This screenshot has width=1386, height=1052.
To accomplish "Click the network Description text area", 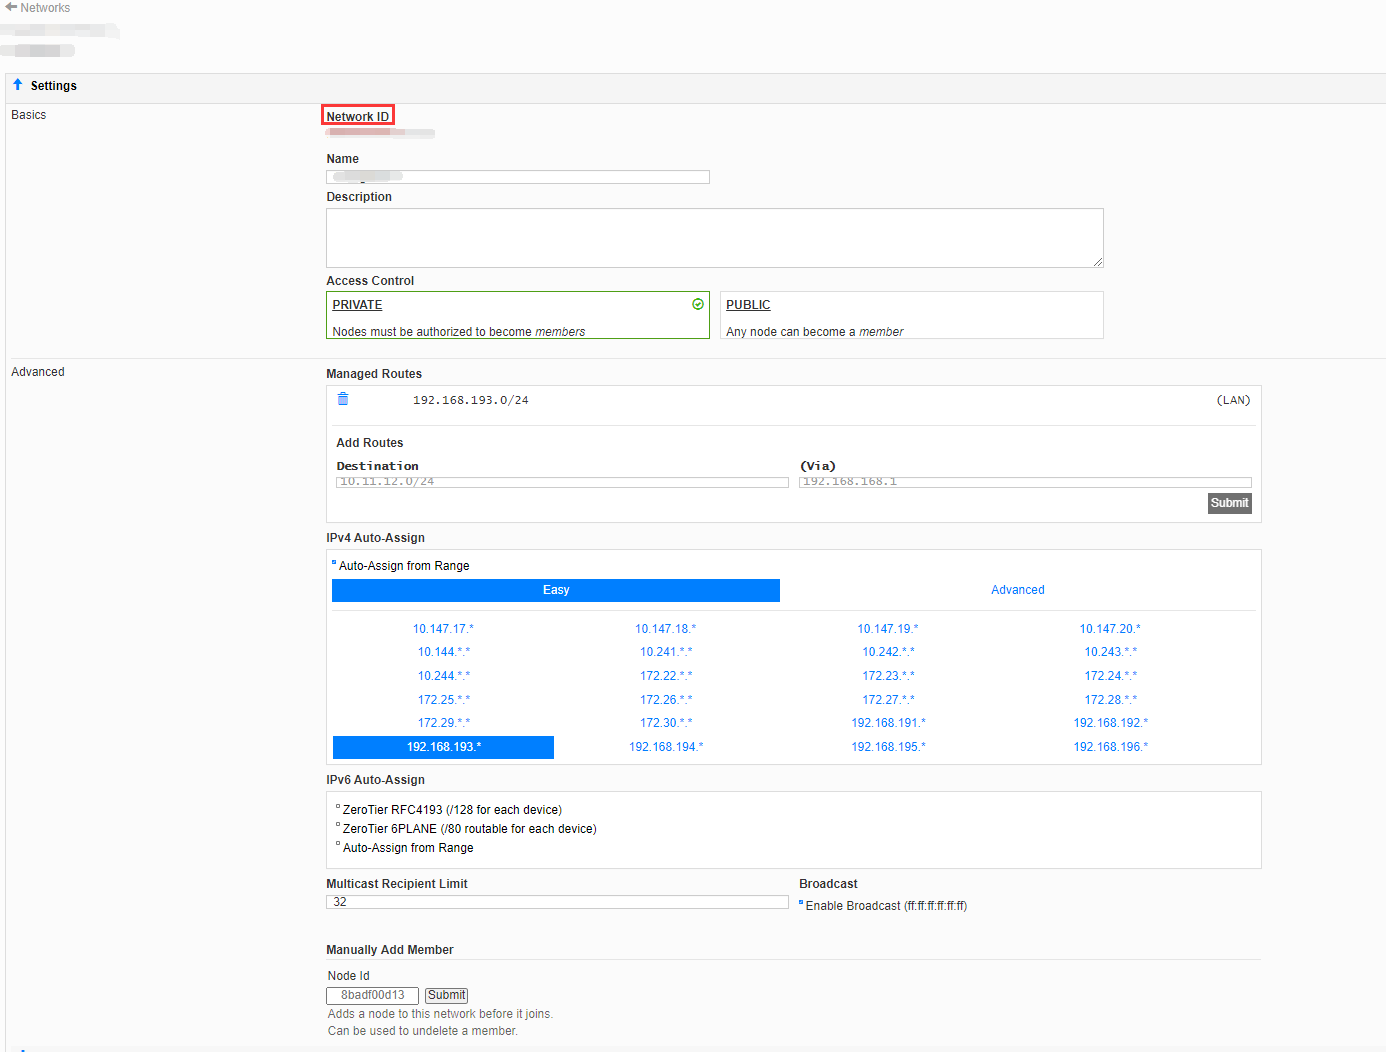I will point(714,238).
